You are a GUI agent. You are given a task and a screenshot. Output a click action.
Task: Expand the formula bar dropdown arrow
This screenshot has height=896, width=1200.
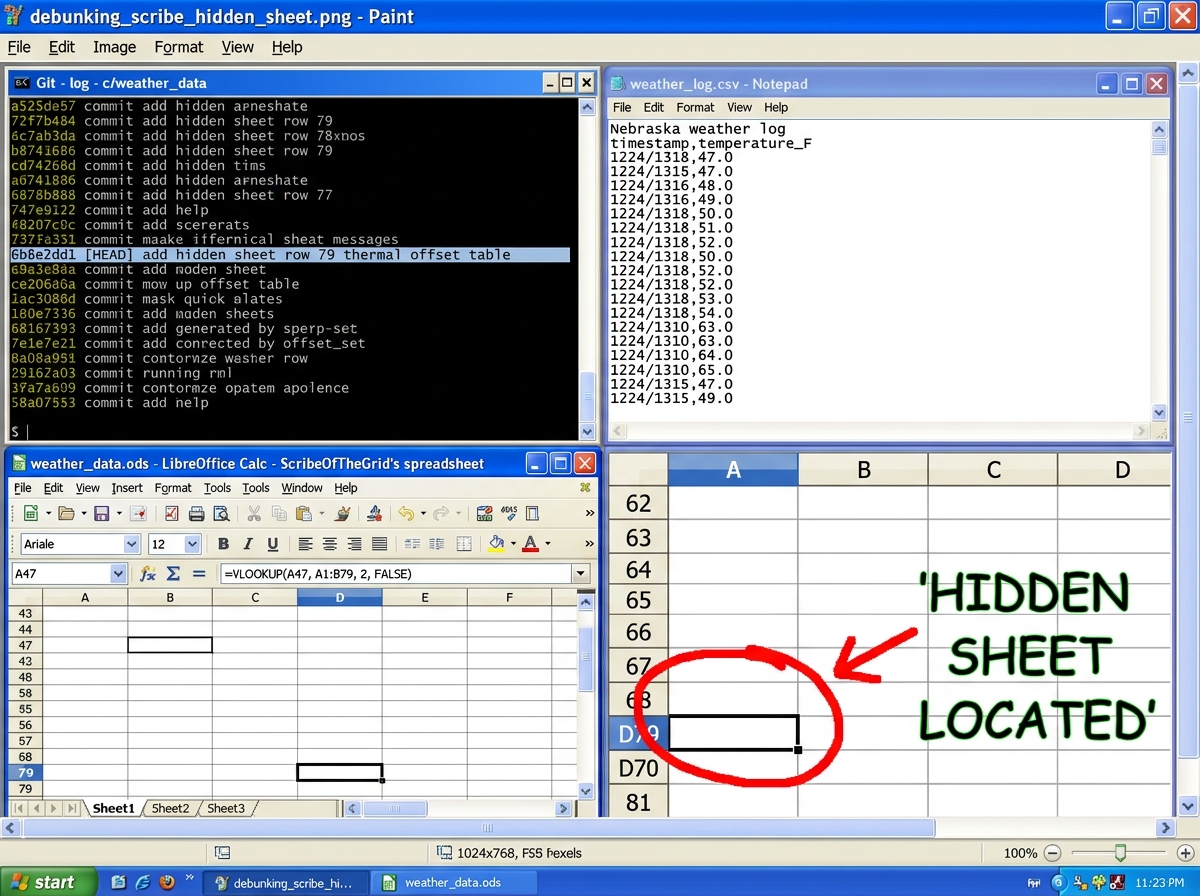[x=581, y=574]
